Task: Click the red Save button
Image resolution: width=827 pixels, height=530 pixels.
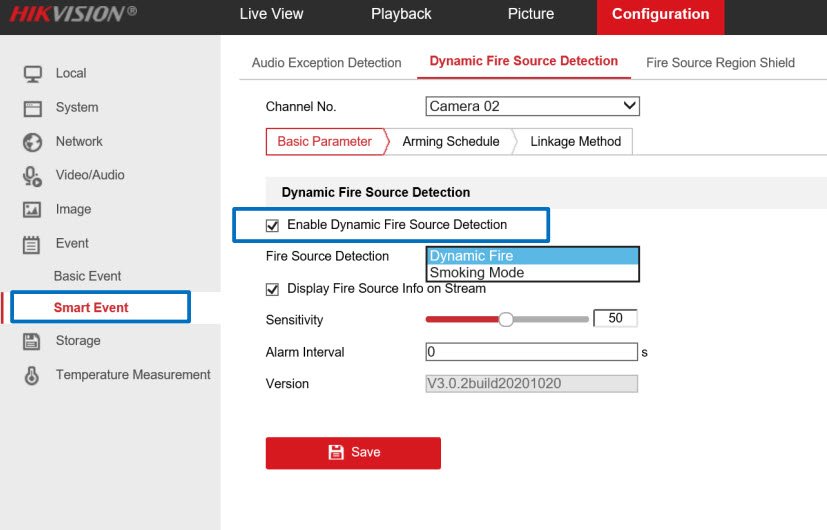Action: point(353,453)
